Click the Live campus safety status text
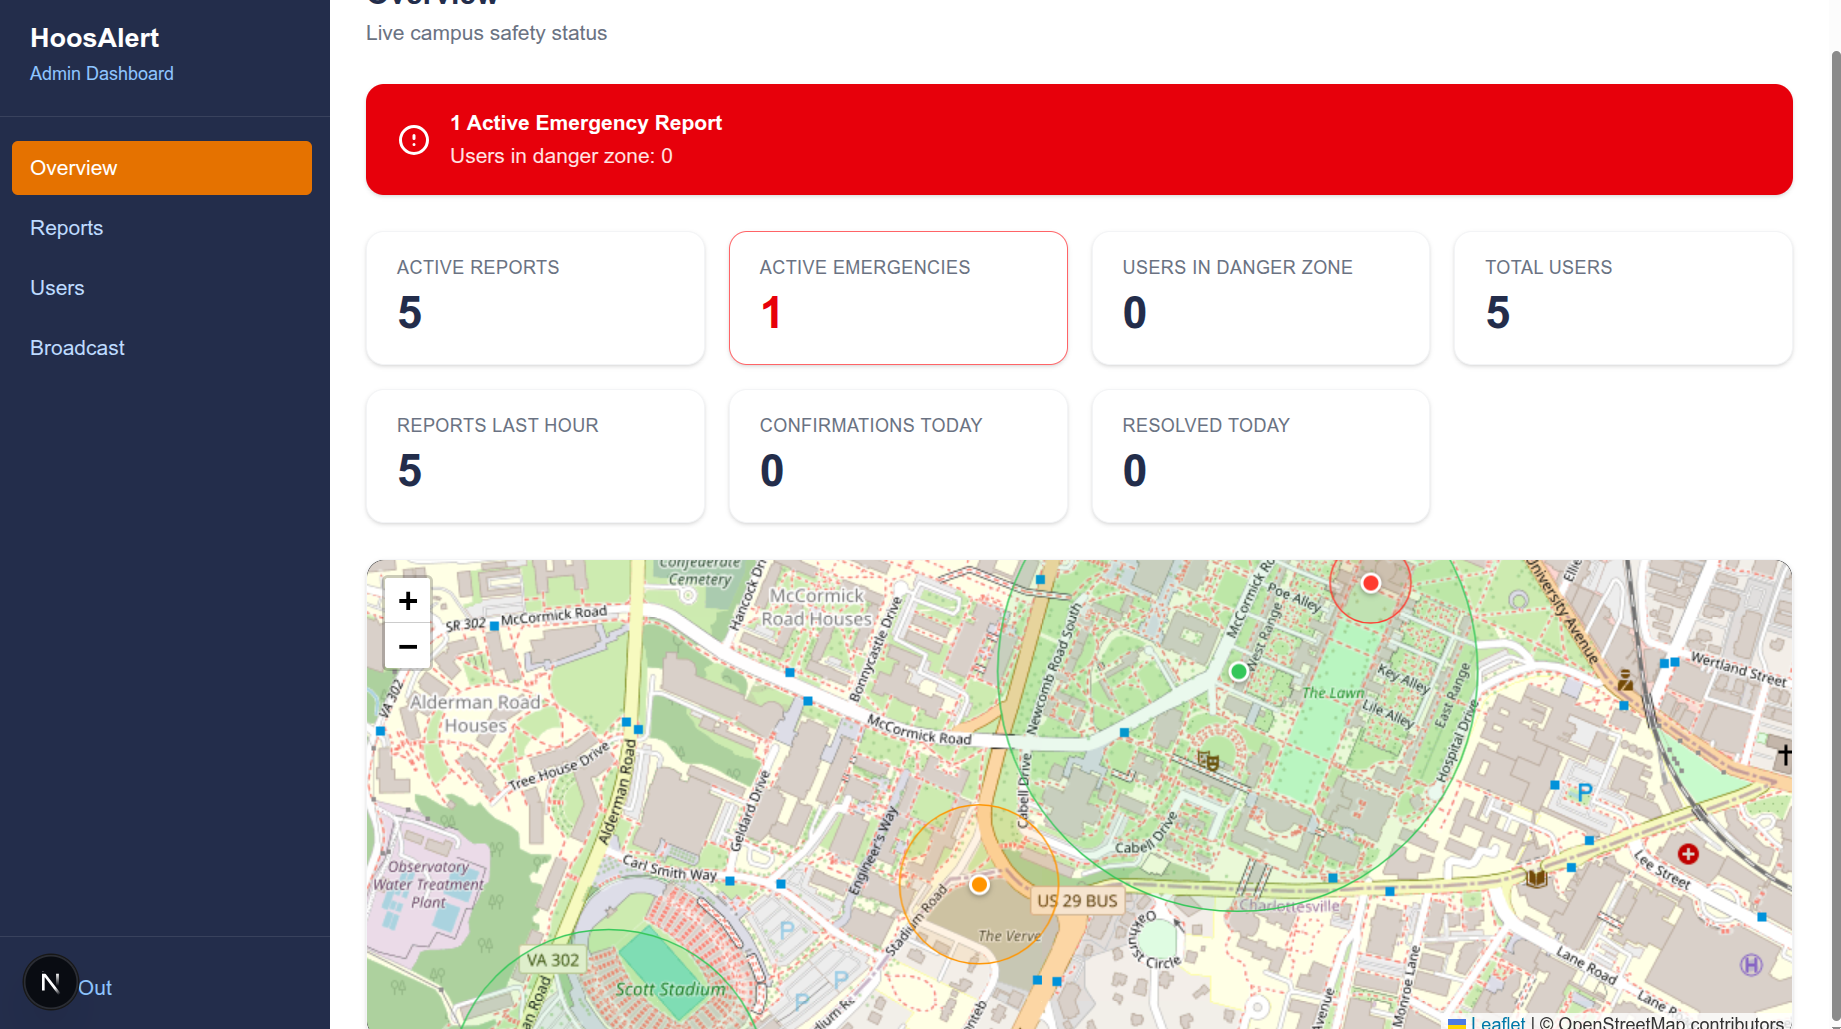This screenshot has height=1029, width=1841. 486,33
